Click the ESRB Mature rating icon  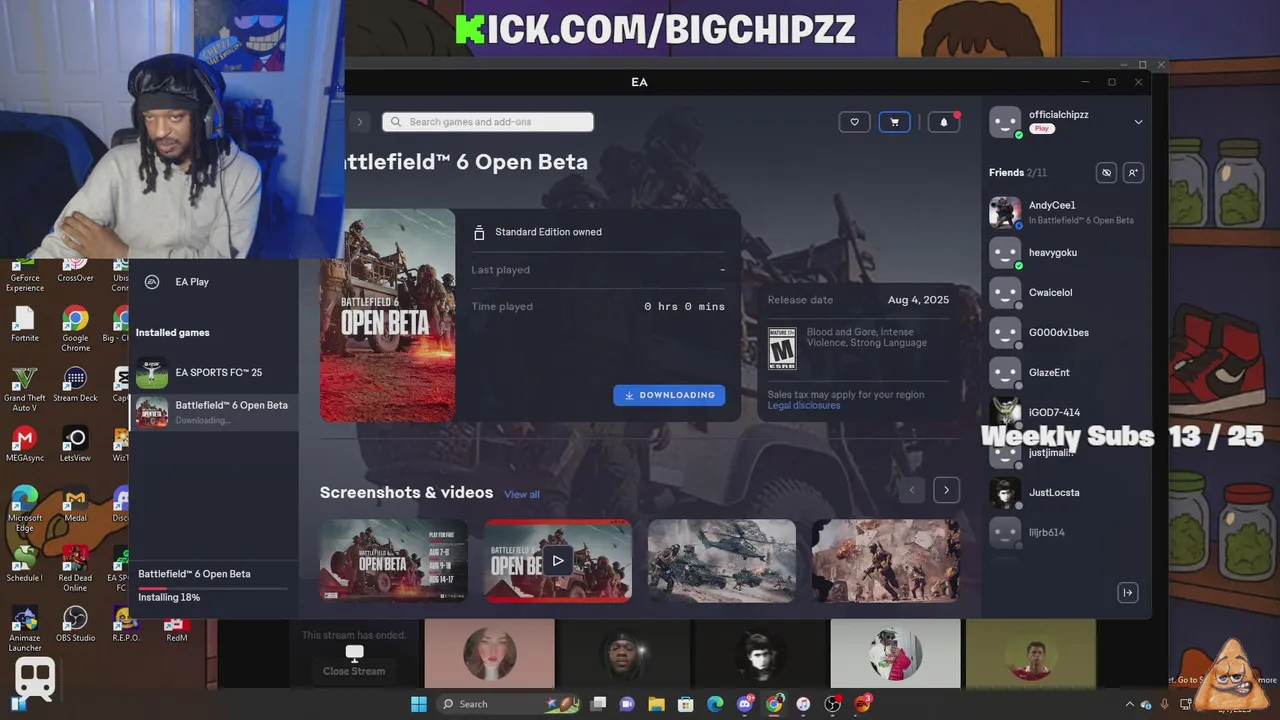tap(782, 348)
